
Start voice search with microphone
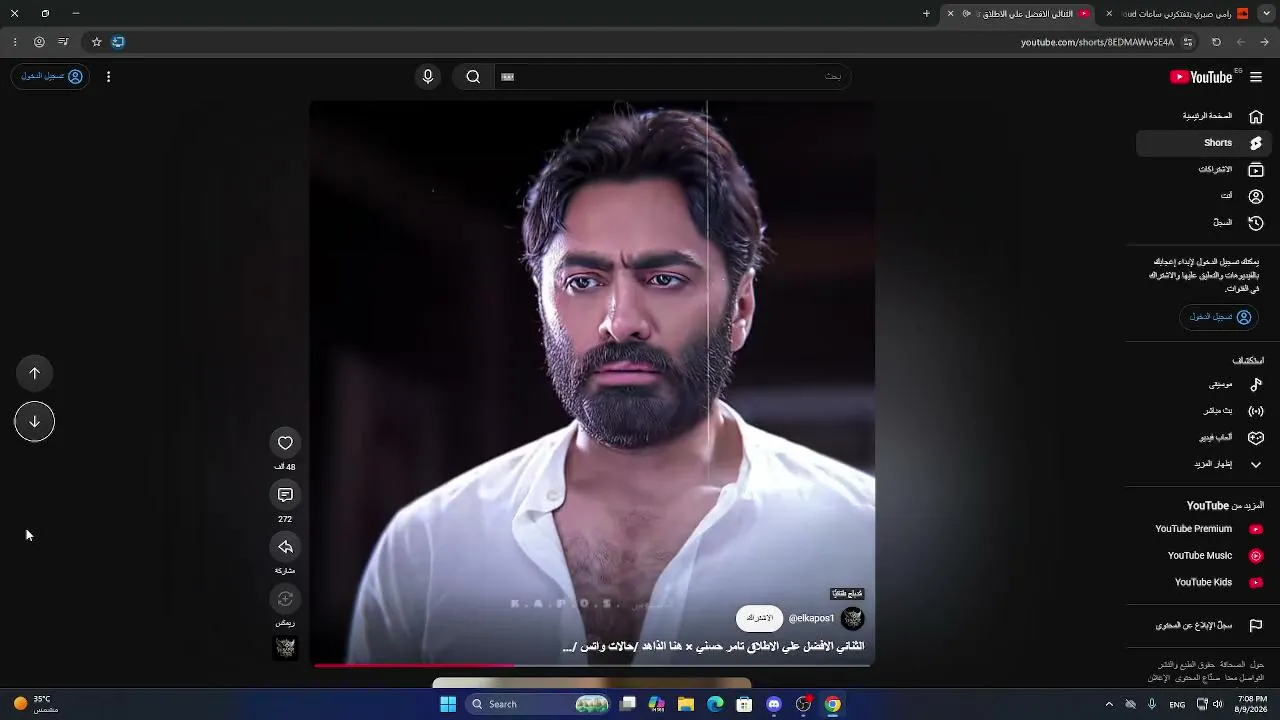(x=428, y=77)
